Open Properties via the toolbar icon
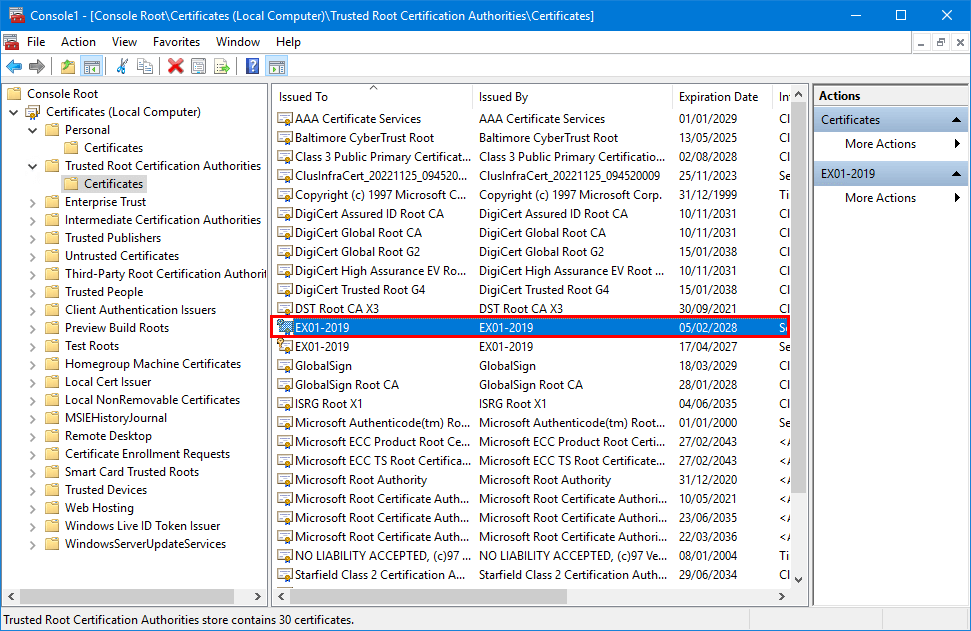The width and height of the screenshot is (971, 631). click(x=198, y=66)
